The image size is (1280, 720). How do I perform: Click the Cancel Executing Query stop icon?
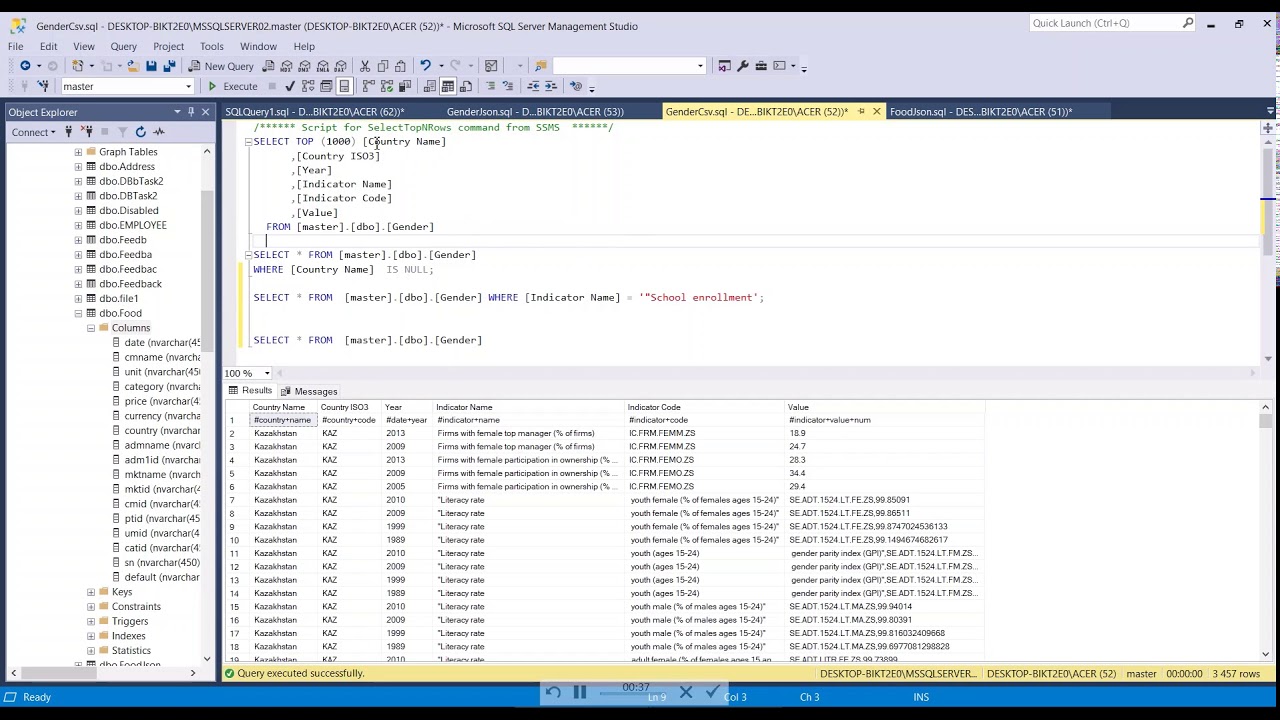(x=272, y=86)
